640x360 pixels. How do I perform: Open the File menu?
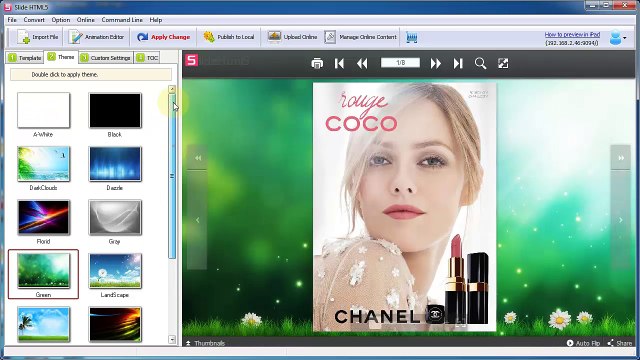coord(12,20)
